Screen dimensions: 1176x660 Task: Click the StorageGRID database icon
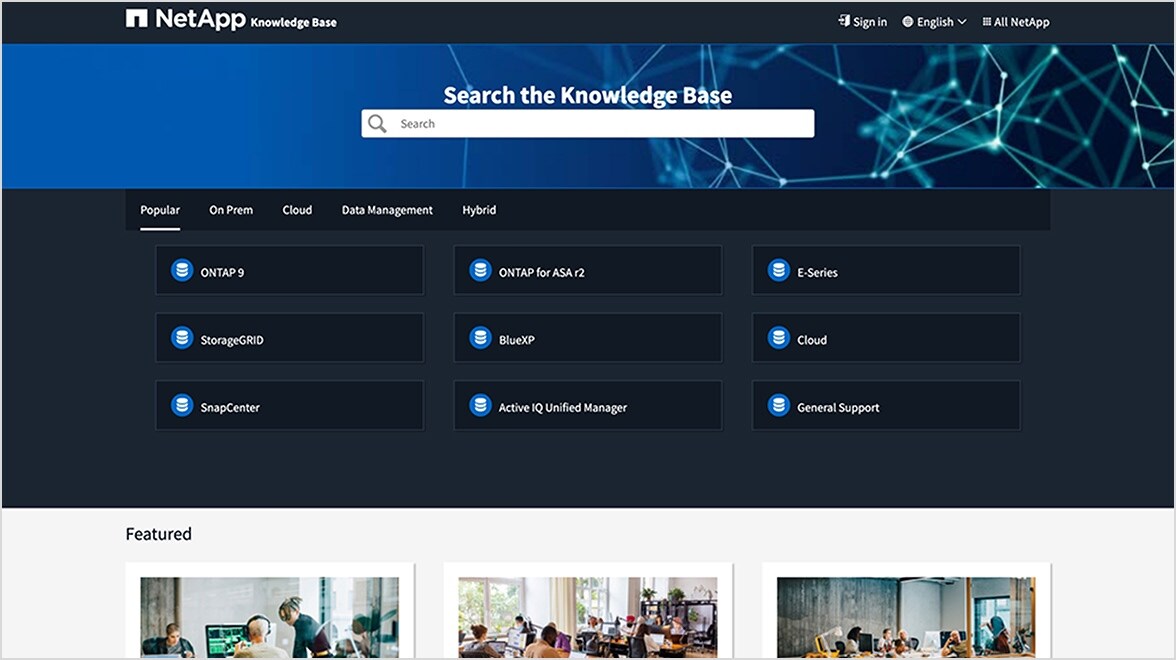[181, 338]
